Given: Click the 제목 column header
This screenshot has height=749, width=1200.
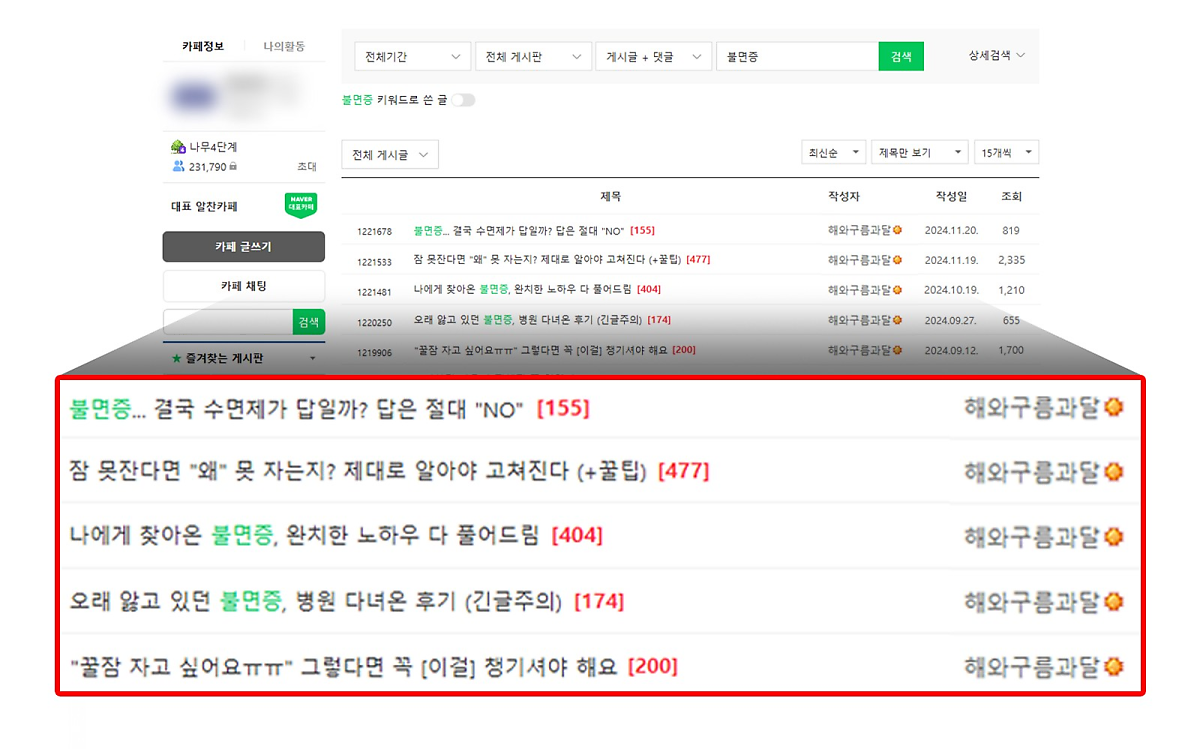Looking at the screenshot, I should (x=610, y=196).
